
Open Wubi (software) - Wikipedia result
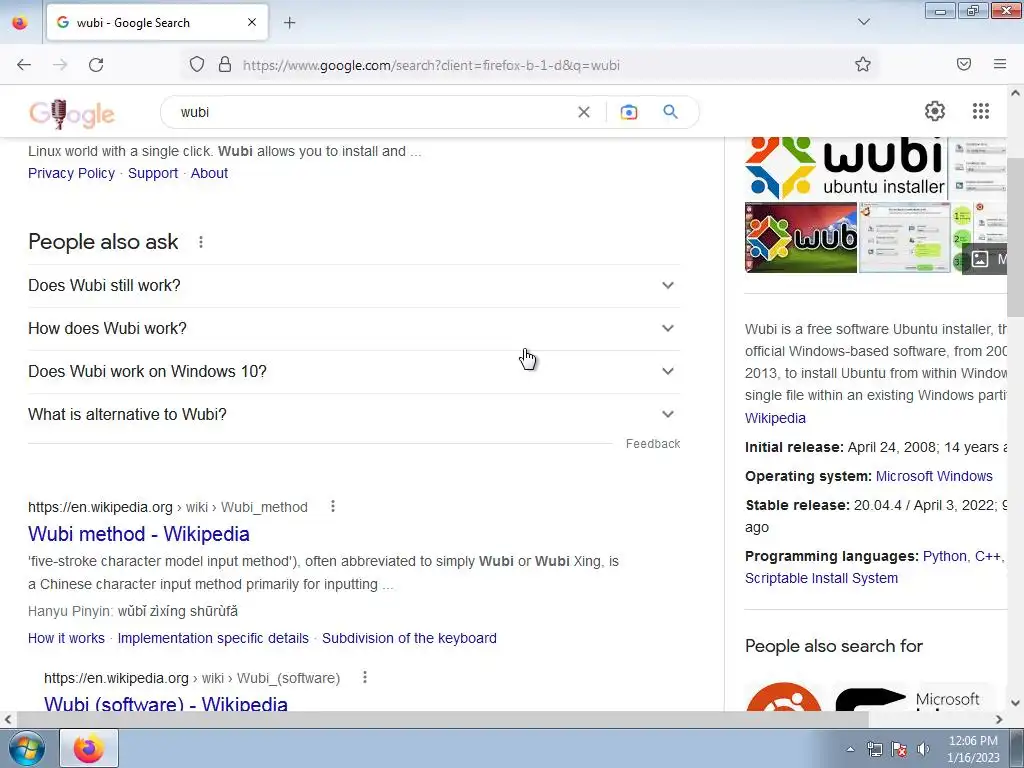(x=166, y=703)
